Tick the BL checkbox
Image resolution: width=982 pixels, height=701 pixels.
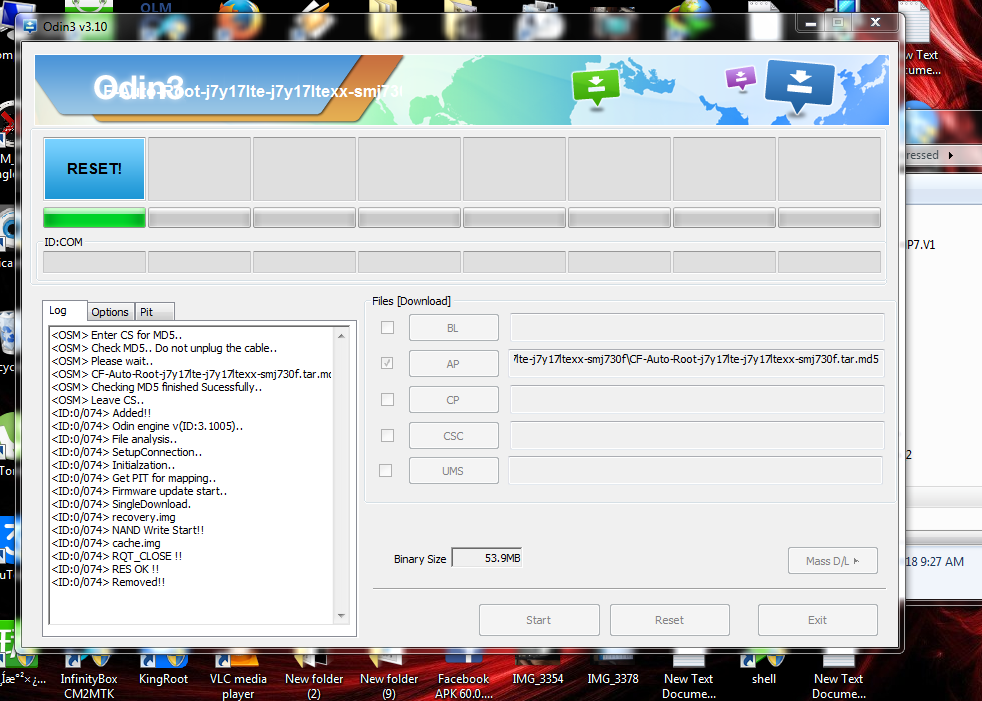click(388, 328)
